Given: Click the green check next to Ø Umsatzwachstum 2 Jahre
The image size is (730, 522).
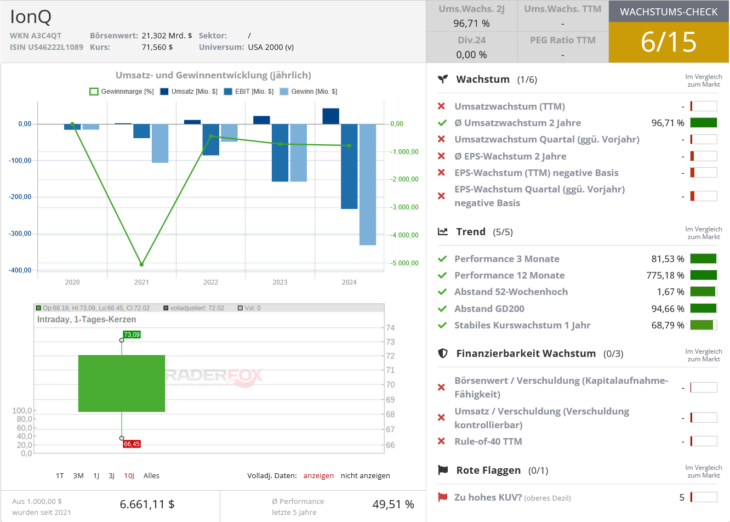Looking at the screenshot, I should pos(442,123).
